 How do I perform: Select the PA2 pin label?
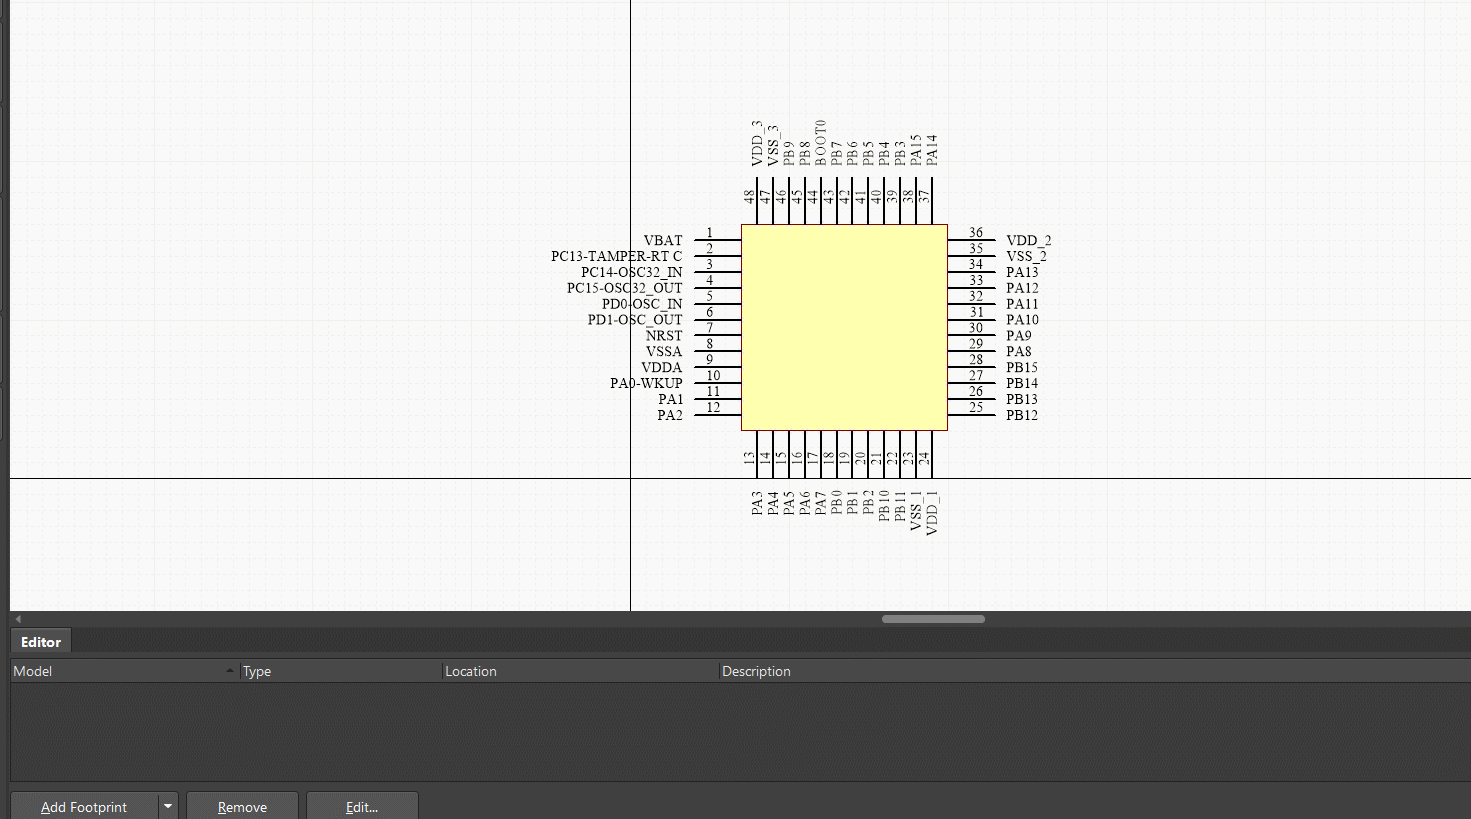click(x=670, y=416)
